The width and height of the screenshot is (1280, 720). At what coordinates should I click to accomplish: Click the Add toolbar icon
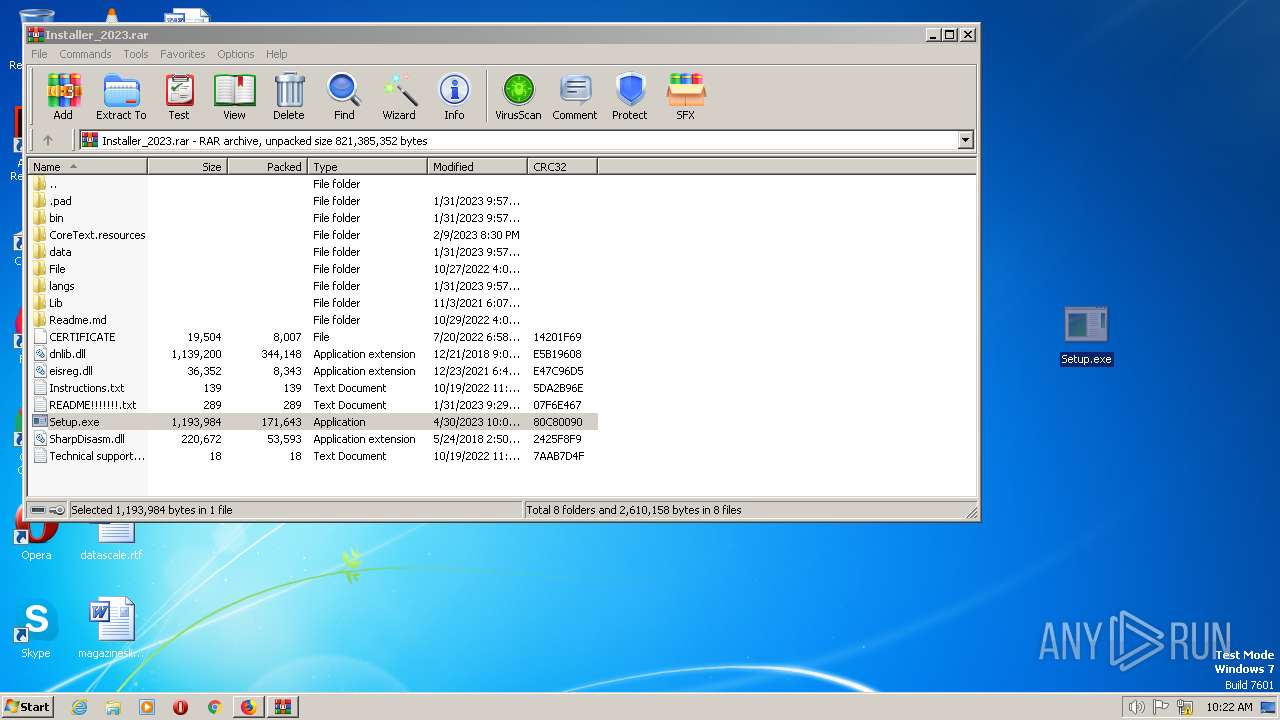[63, 97]
